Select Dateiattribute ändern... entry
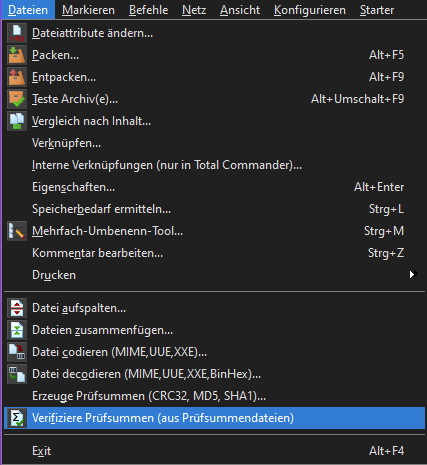 pyautogui.click(x=214, y=33)
